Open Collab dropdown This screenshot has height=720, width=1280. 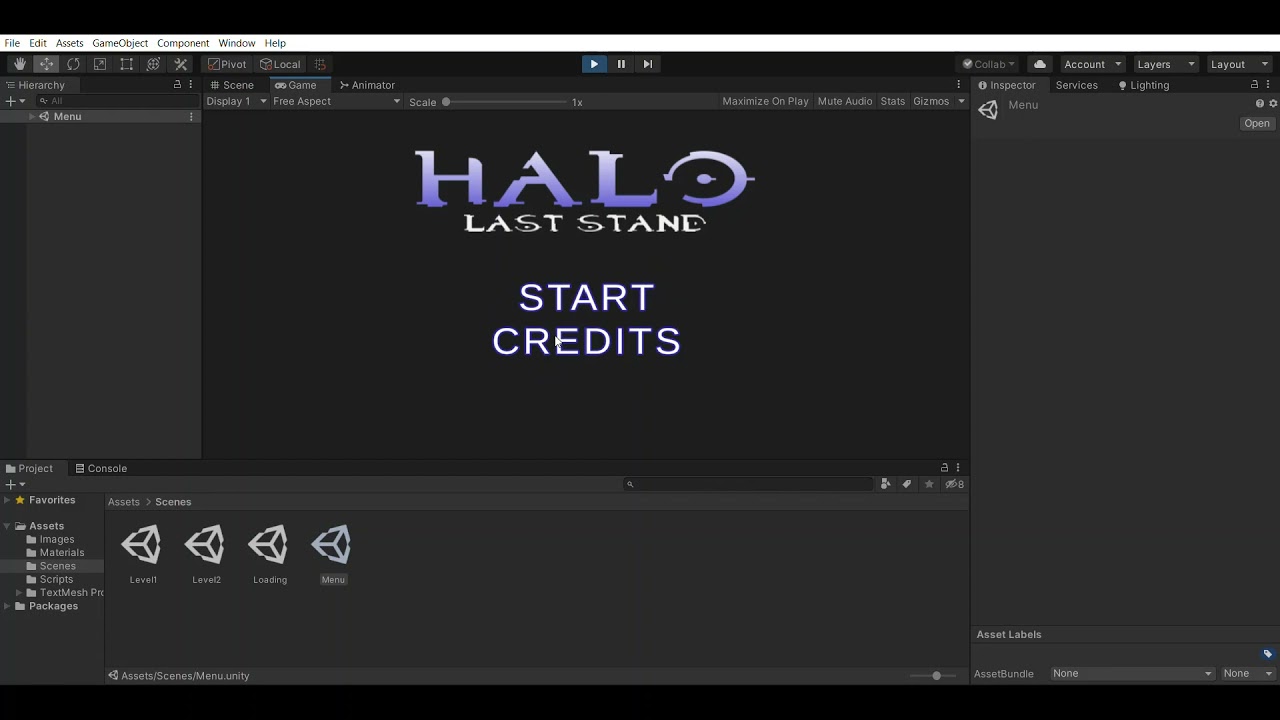tap(988, 64)
